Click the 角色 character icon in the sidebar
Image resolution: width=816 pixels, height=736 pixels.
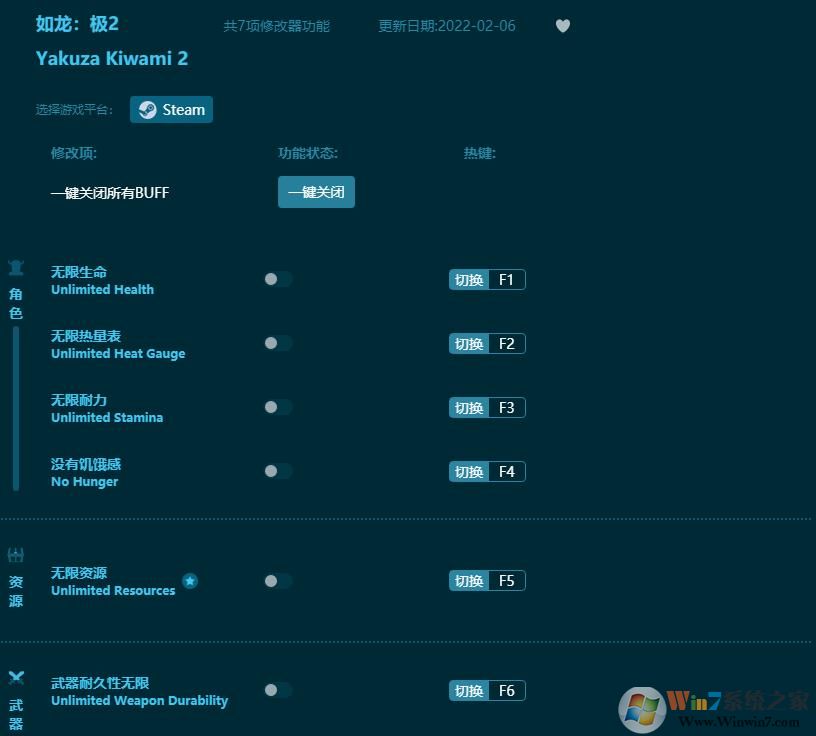pyautogui.click(x=16, y=267)
